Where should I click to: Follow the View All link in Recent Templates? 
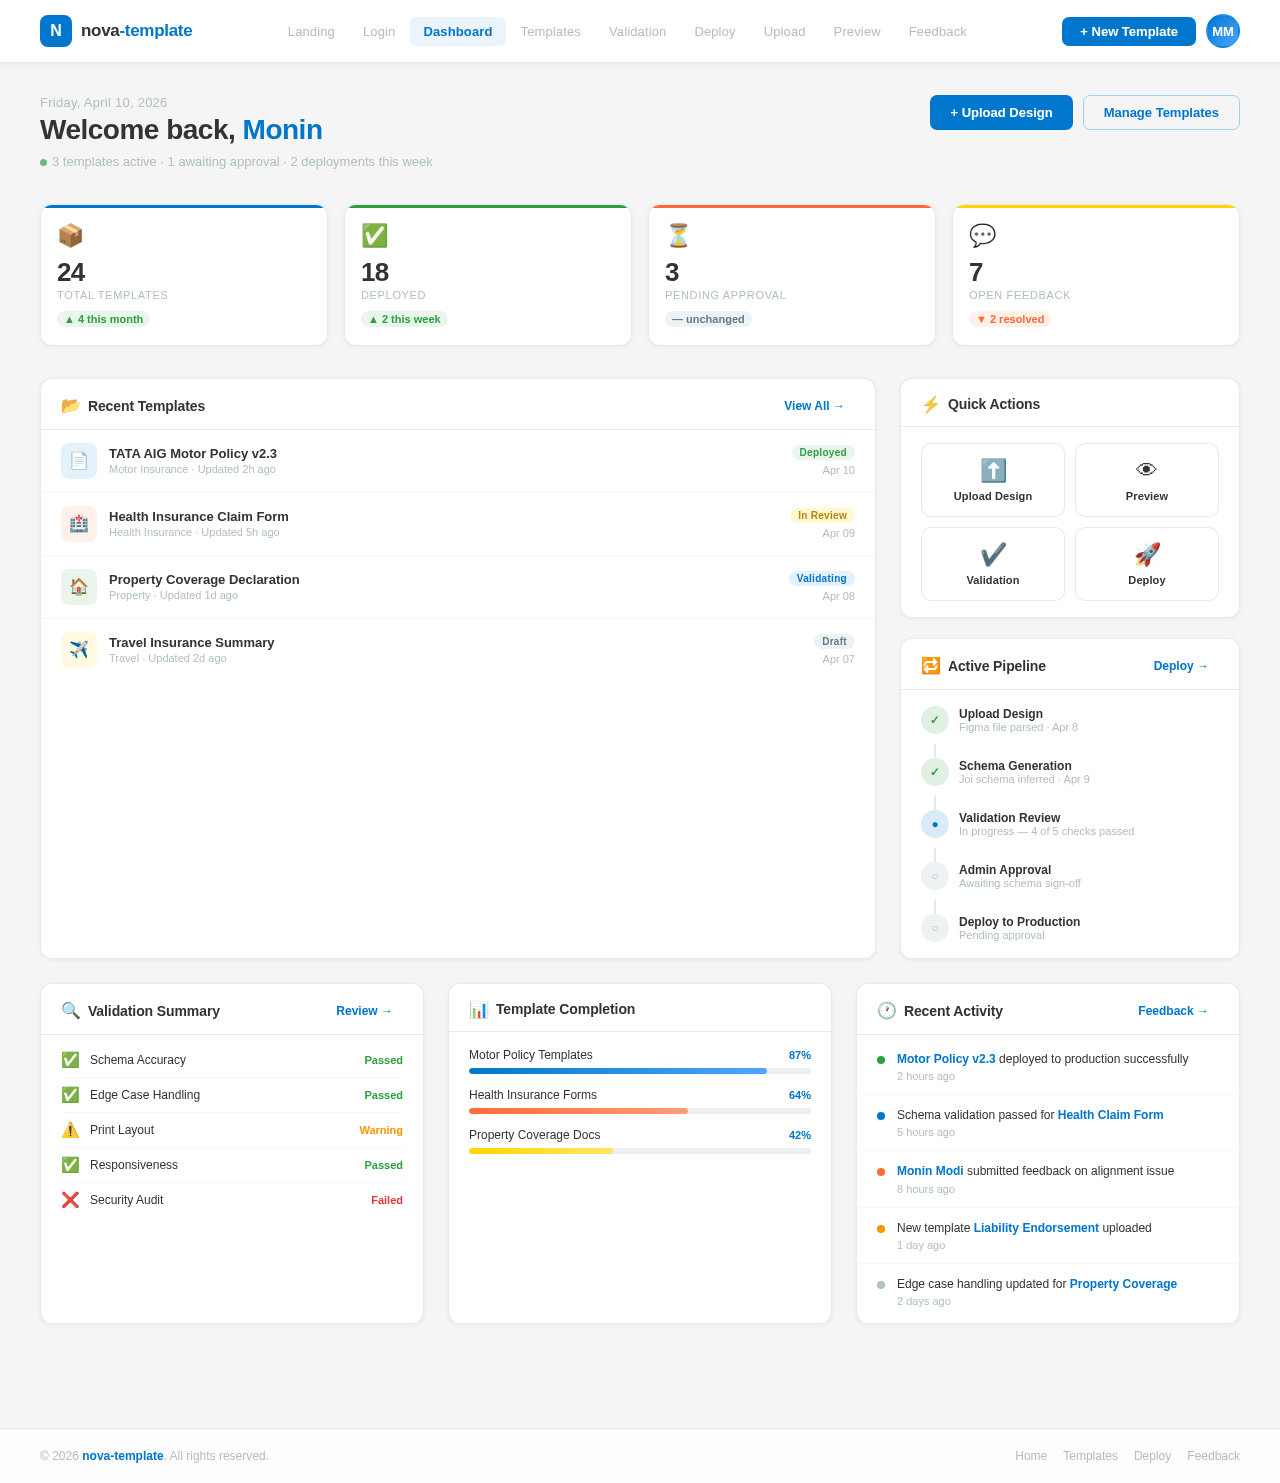pyautogui.click(x=814, y=406)
